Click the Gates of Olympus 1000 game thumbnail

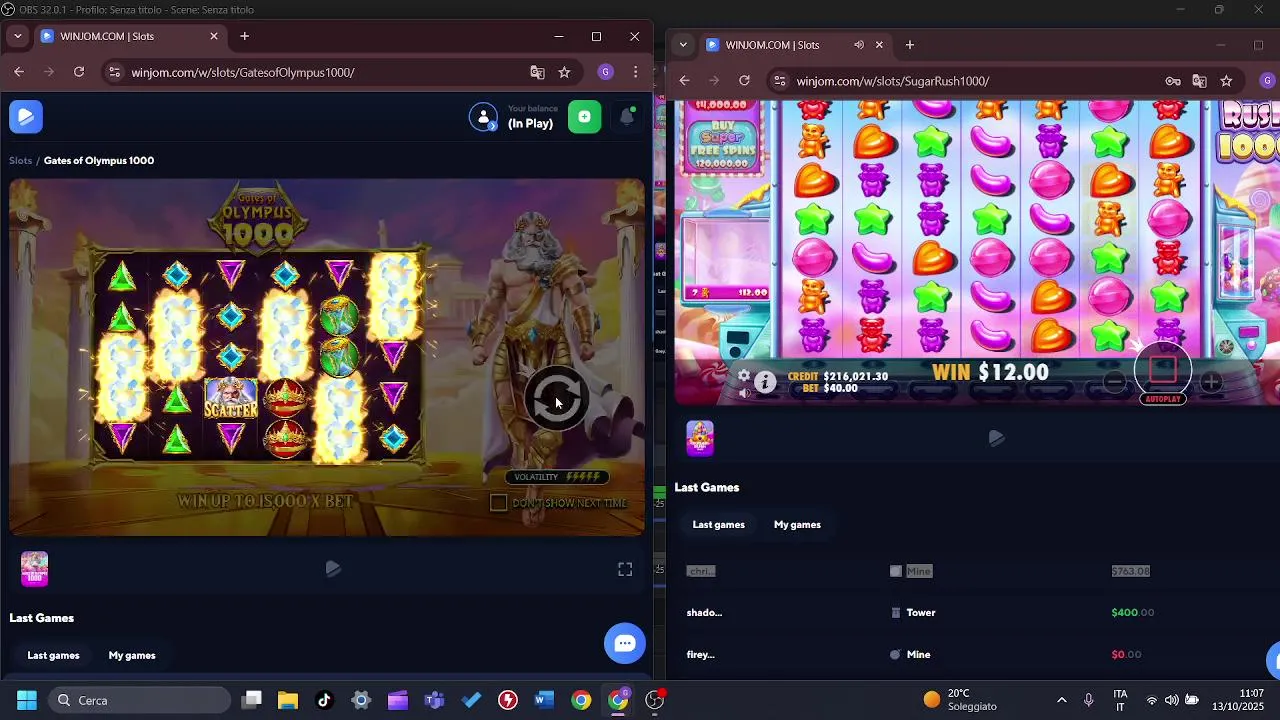click(x=35, y=569)
